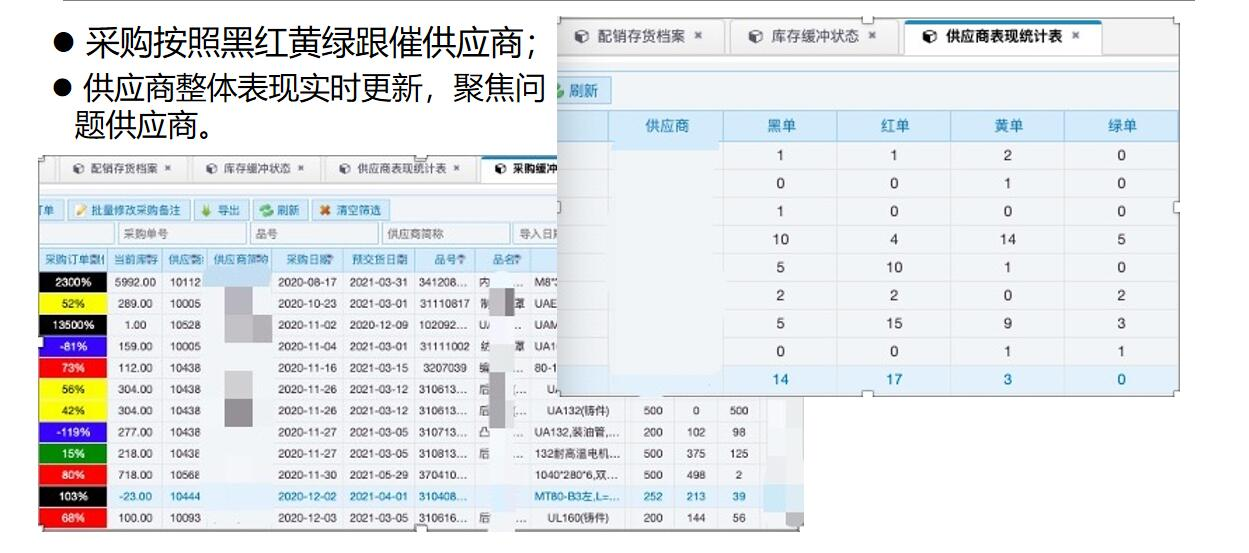Close the active 供应商表现统计表 tab

pos(1076,36)
